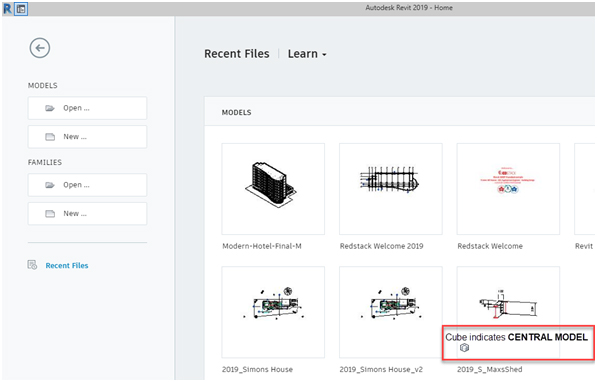Click the Revit R logo icon
The height and width of the screenshot is (382, 597).
[x=7, y=8]
